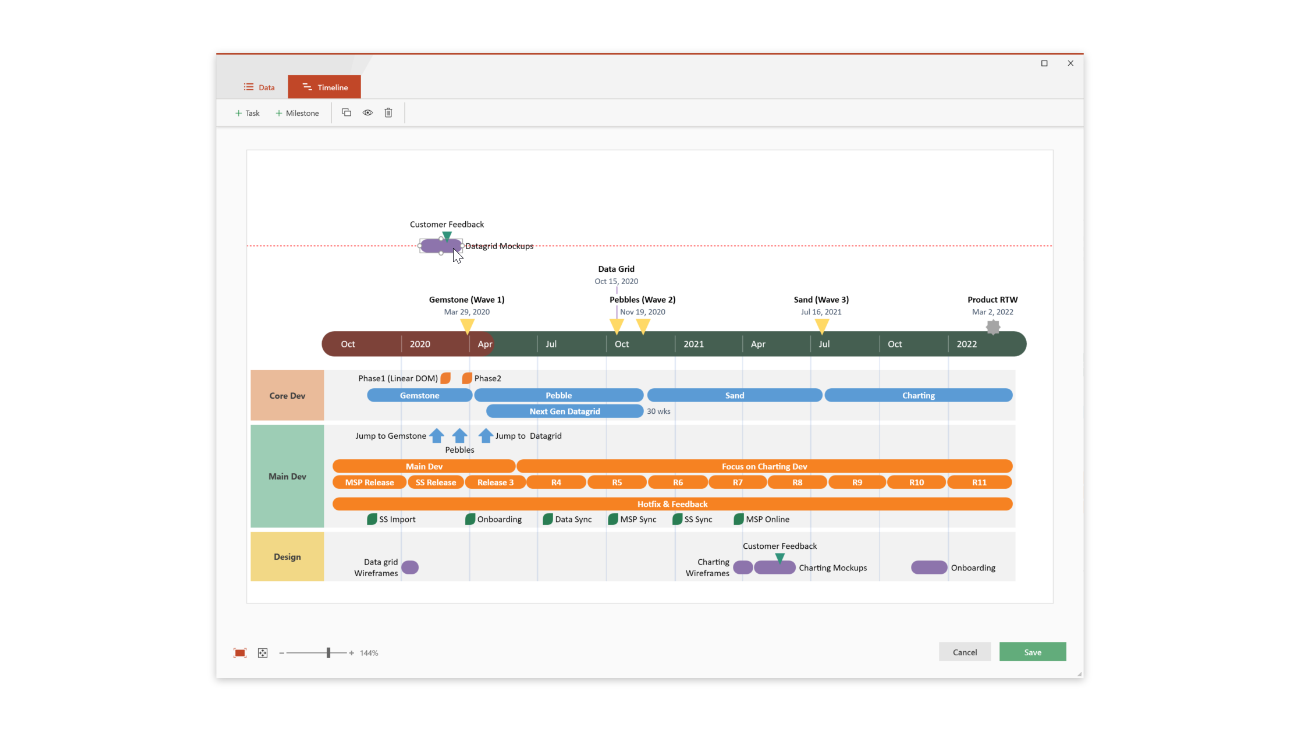This screenshot has width=1300, height=731.
Task: Select the Hotfix & Feedback task bar
Action: (672, 504)
